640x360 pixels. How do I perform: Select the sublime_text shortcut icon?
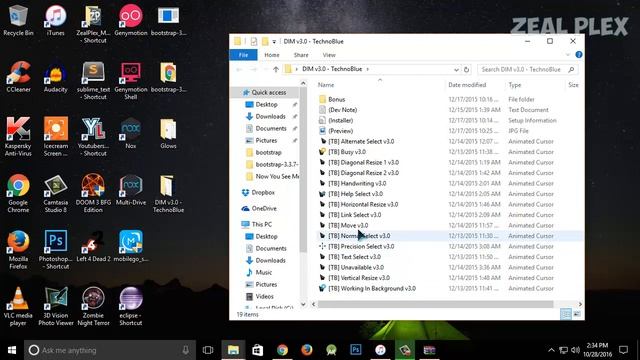(x=93, y=80)
